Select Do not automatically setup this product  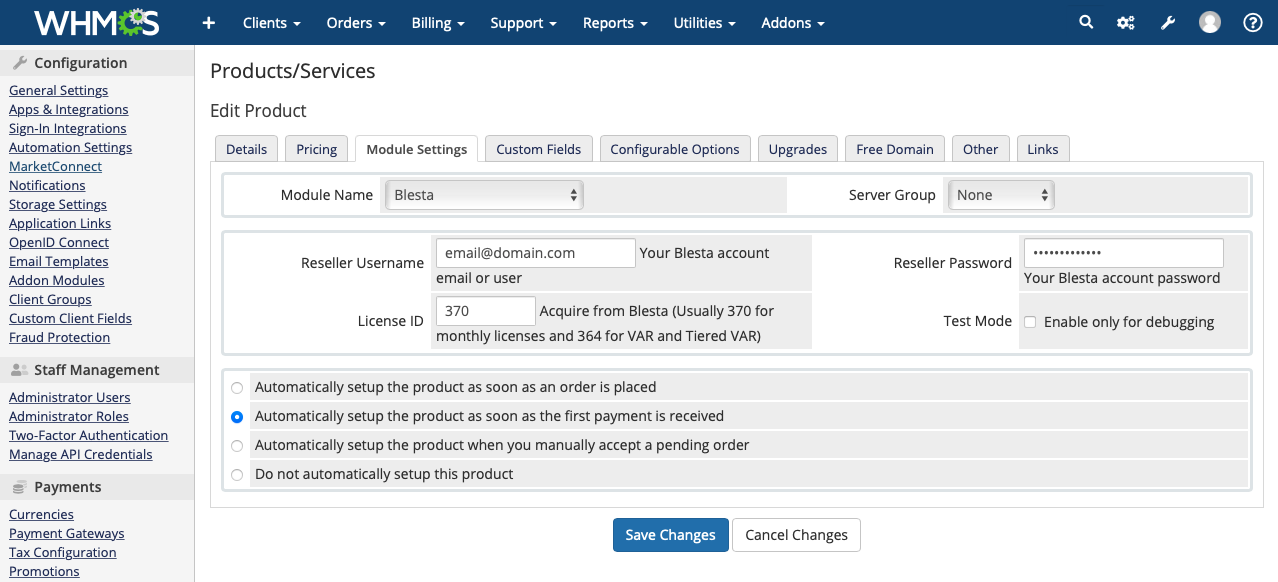[x=237, y=474]
